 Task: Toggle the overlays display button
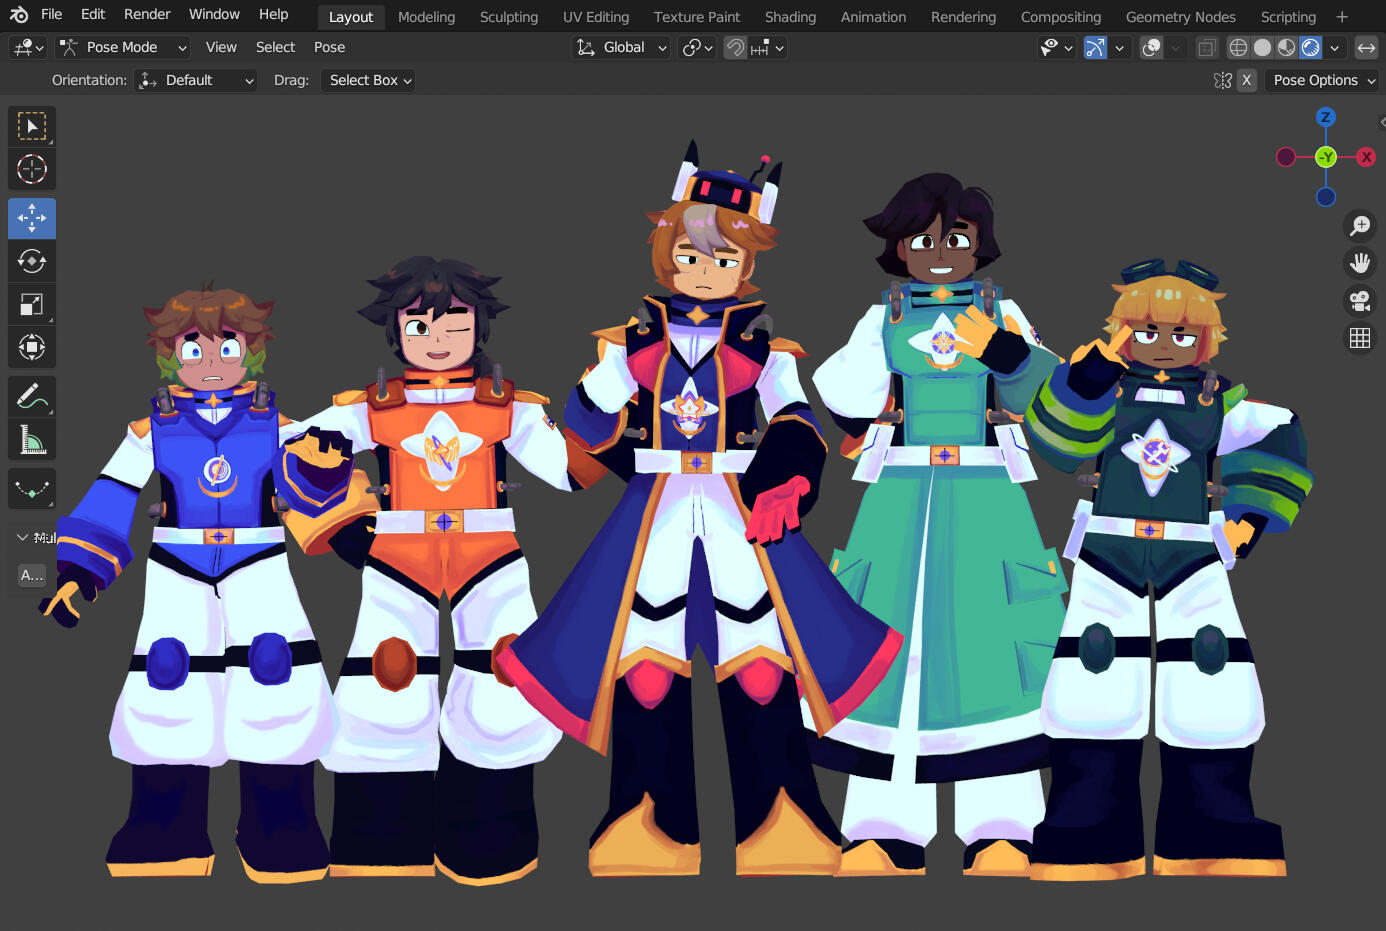tap(1151, 47)
